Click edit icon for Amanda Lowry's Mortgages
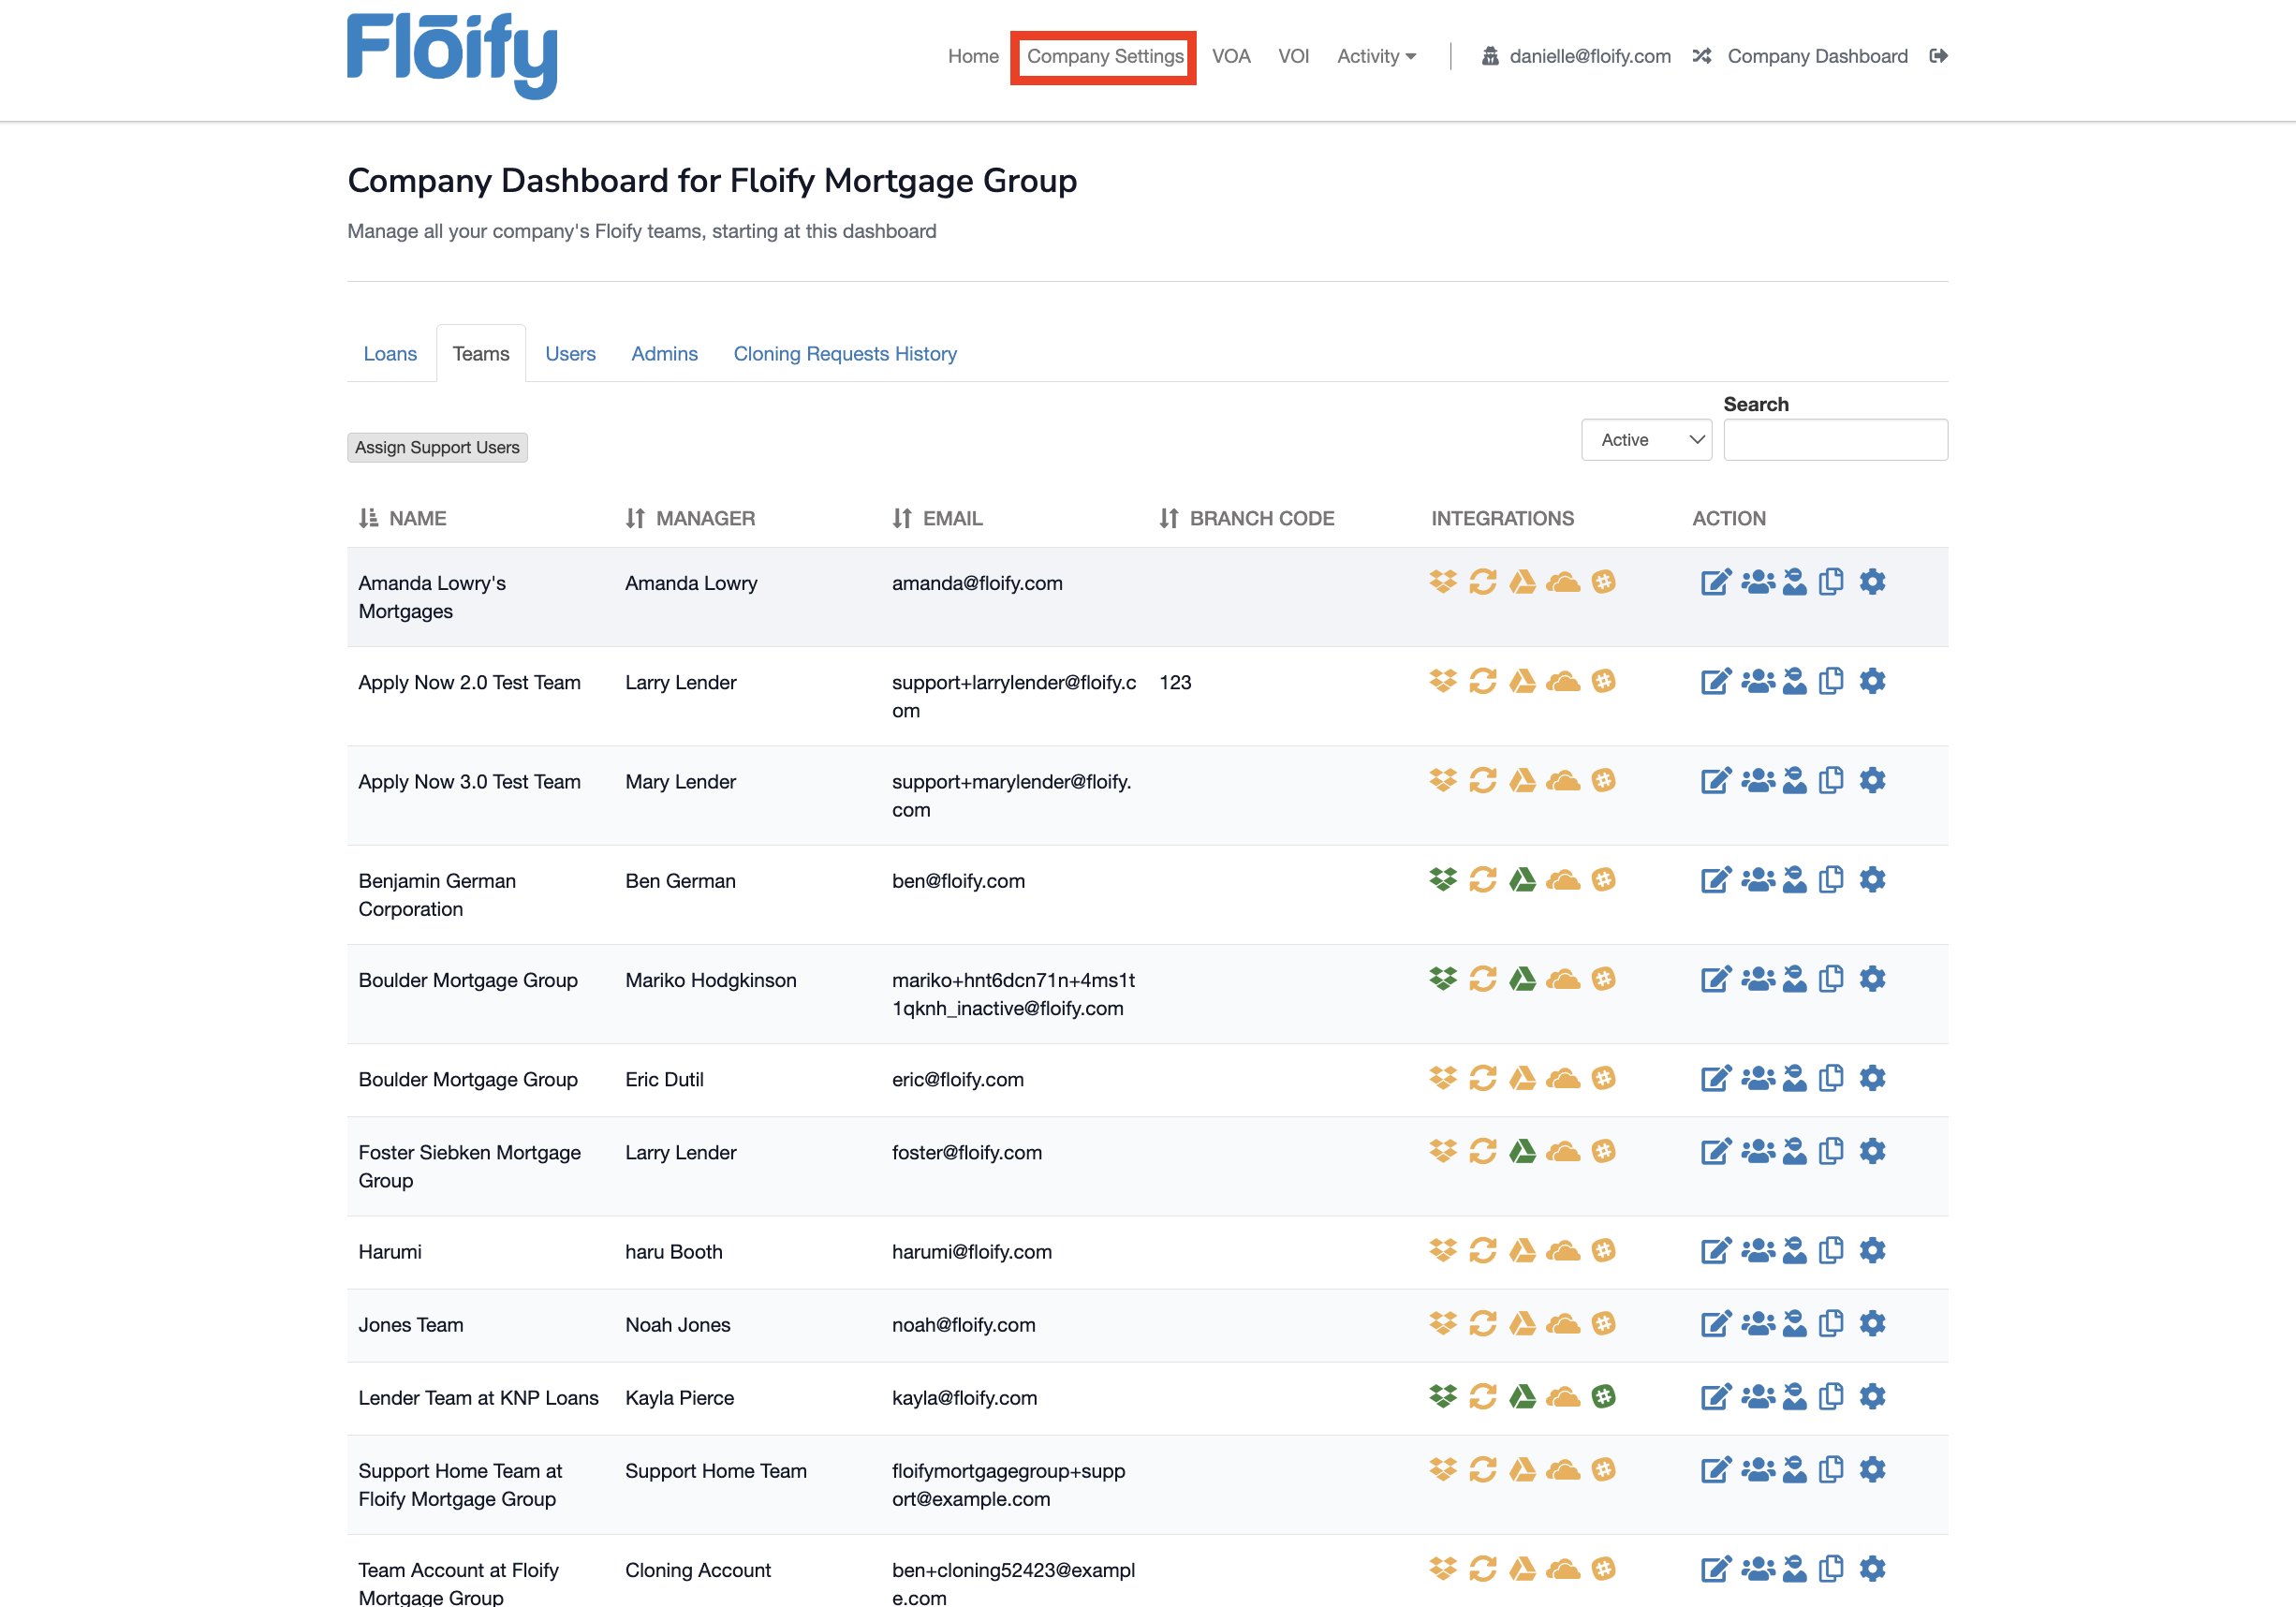This screenshot has width=2296, height=1607. pyautogui.click(x=1714, y=582)
